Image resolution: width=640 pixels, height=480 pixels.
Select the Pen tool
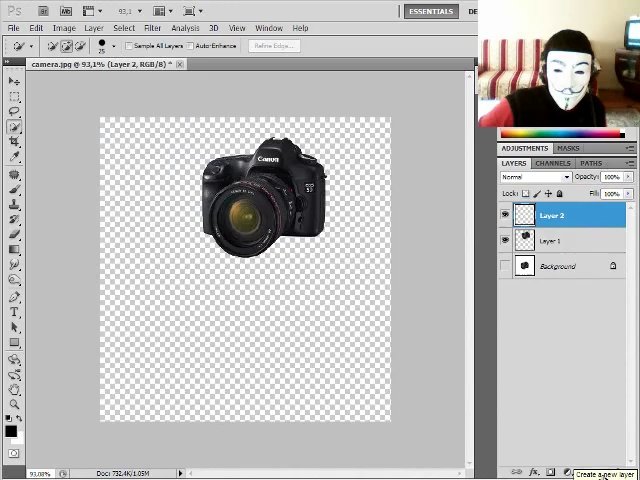pyautogui.click(x=14, y=297)
